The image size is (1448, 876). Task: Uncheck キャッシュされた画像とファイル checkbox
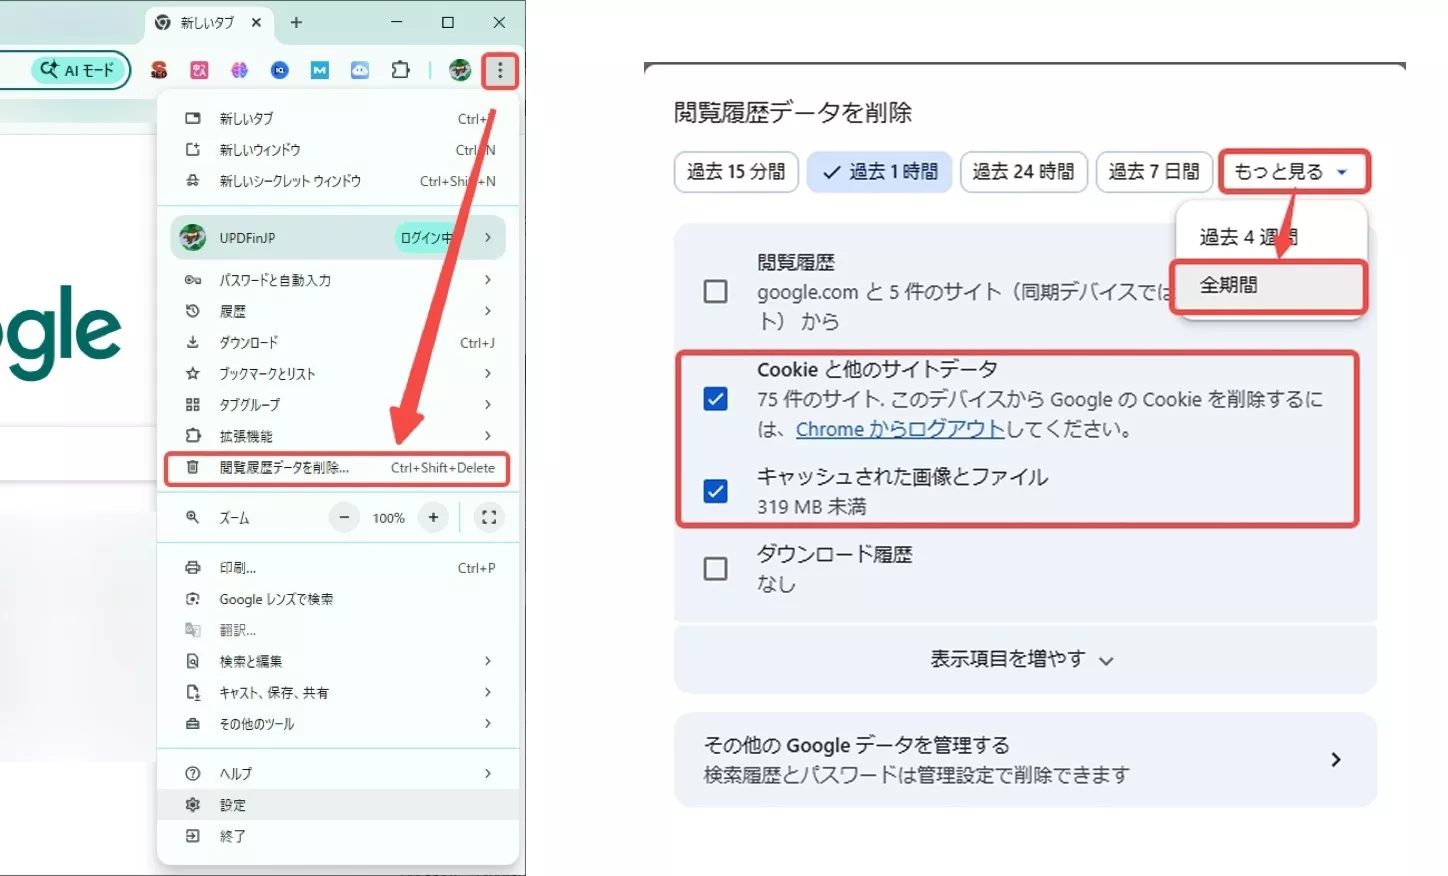pyautogui.click(x=716, y=491)
